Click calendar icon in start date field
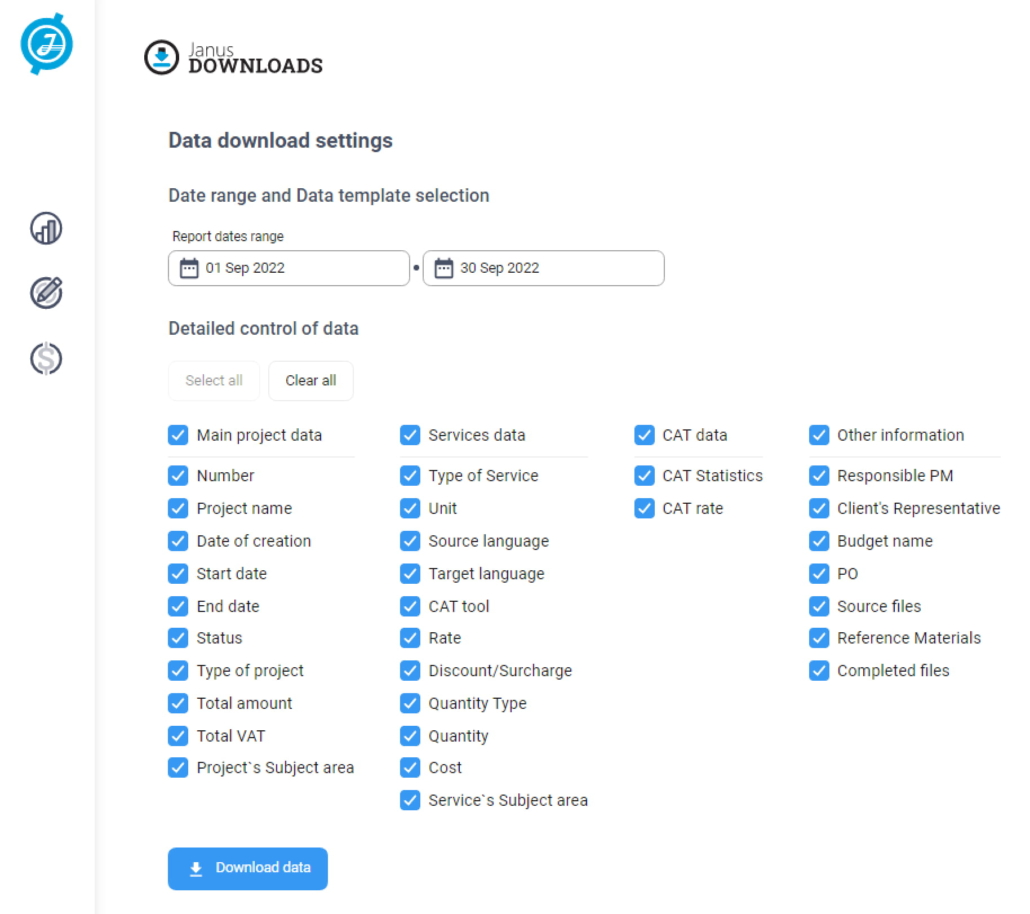This screenshot has width=1030, height=914. [x=189, y=268]
